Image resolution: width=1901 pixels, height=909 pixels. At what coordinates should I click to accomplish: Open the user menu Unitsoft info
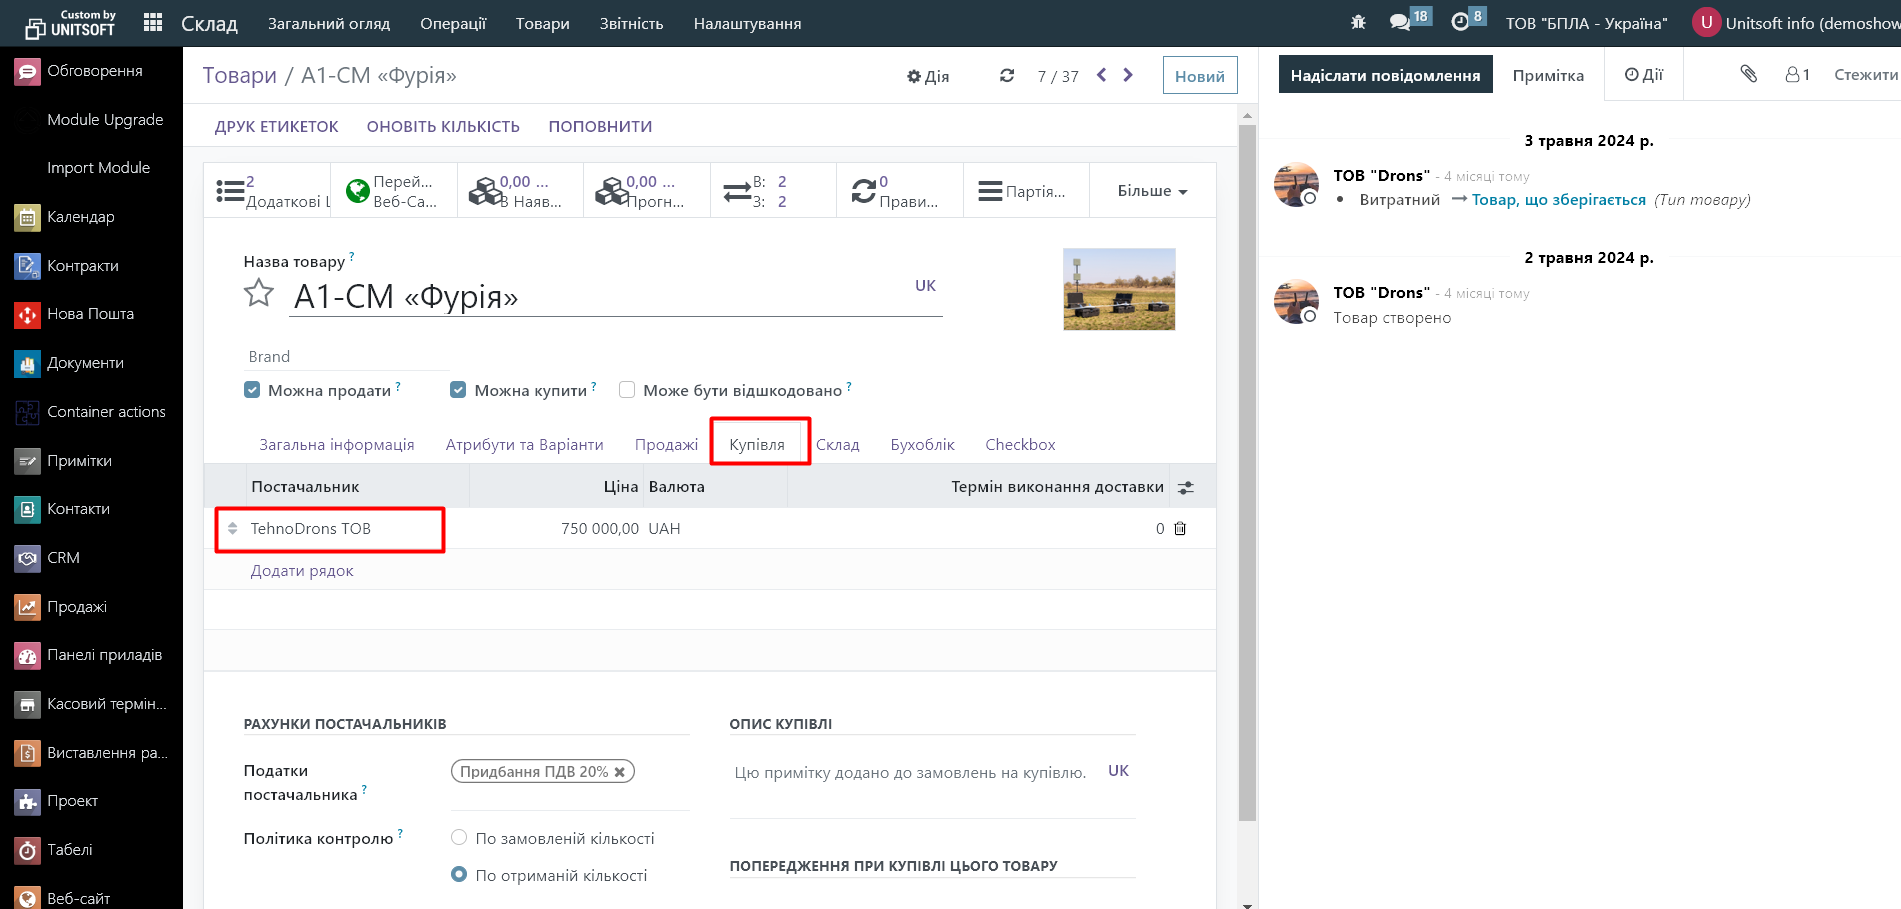(1795, 23)
